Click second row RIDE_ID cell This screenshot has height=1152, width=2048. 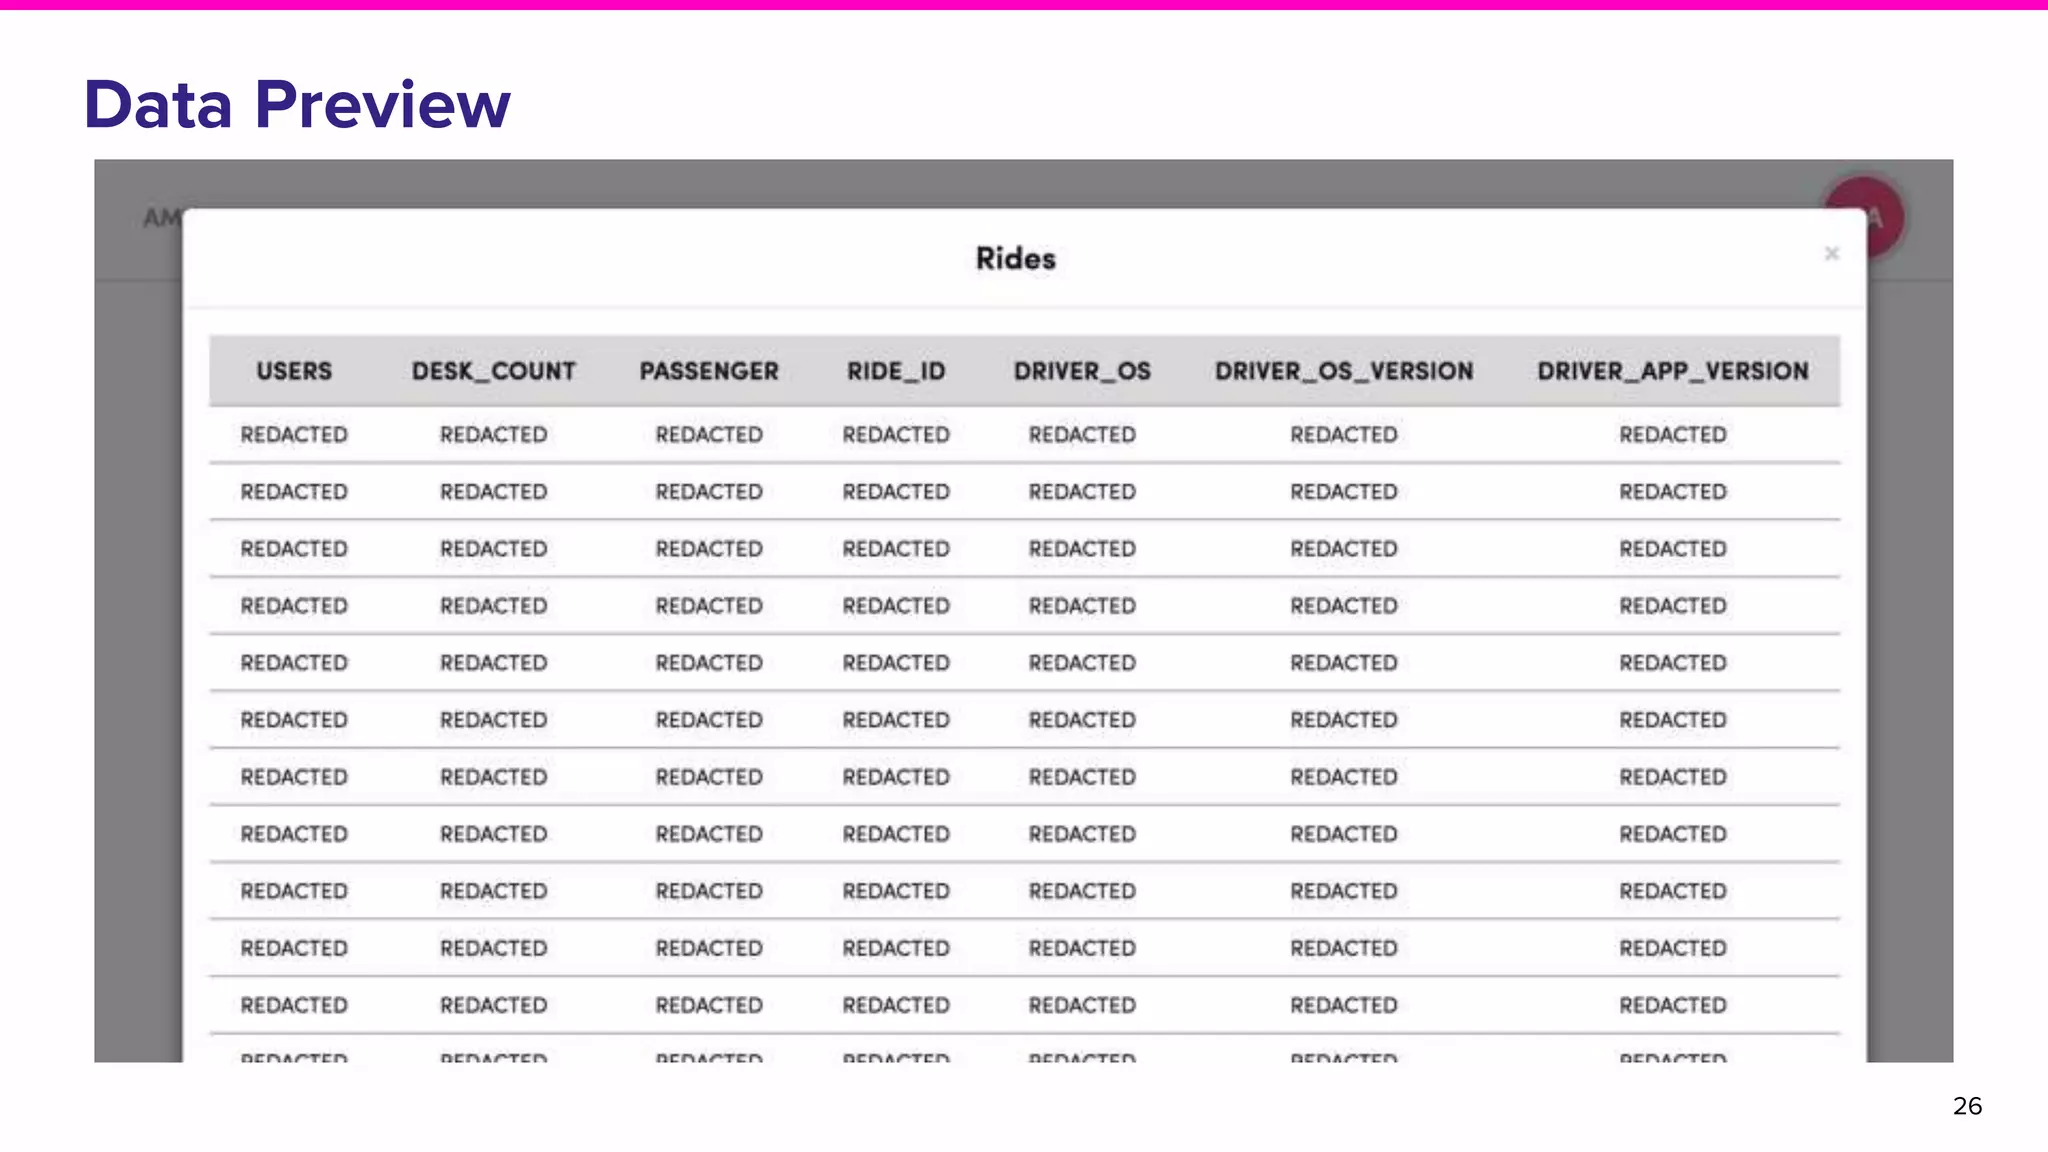(896, 492)
